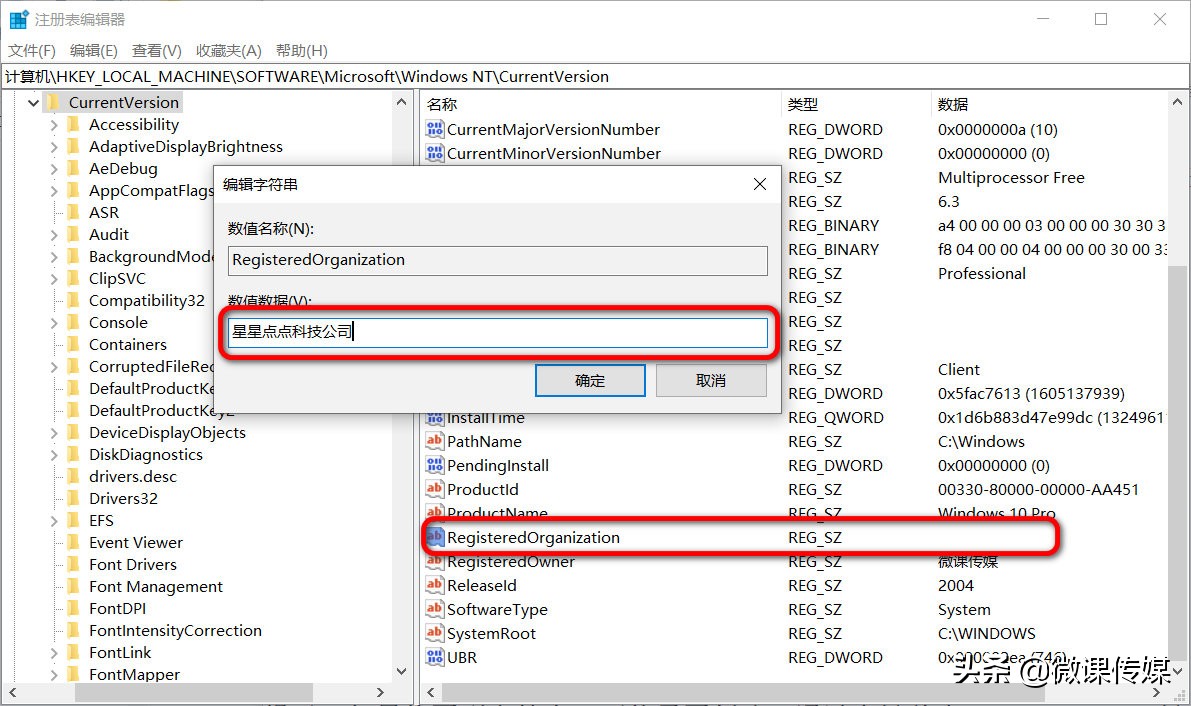
Task: Click the UBR REG_DWORD value icon
Action: tap(435, 657)
